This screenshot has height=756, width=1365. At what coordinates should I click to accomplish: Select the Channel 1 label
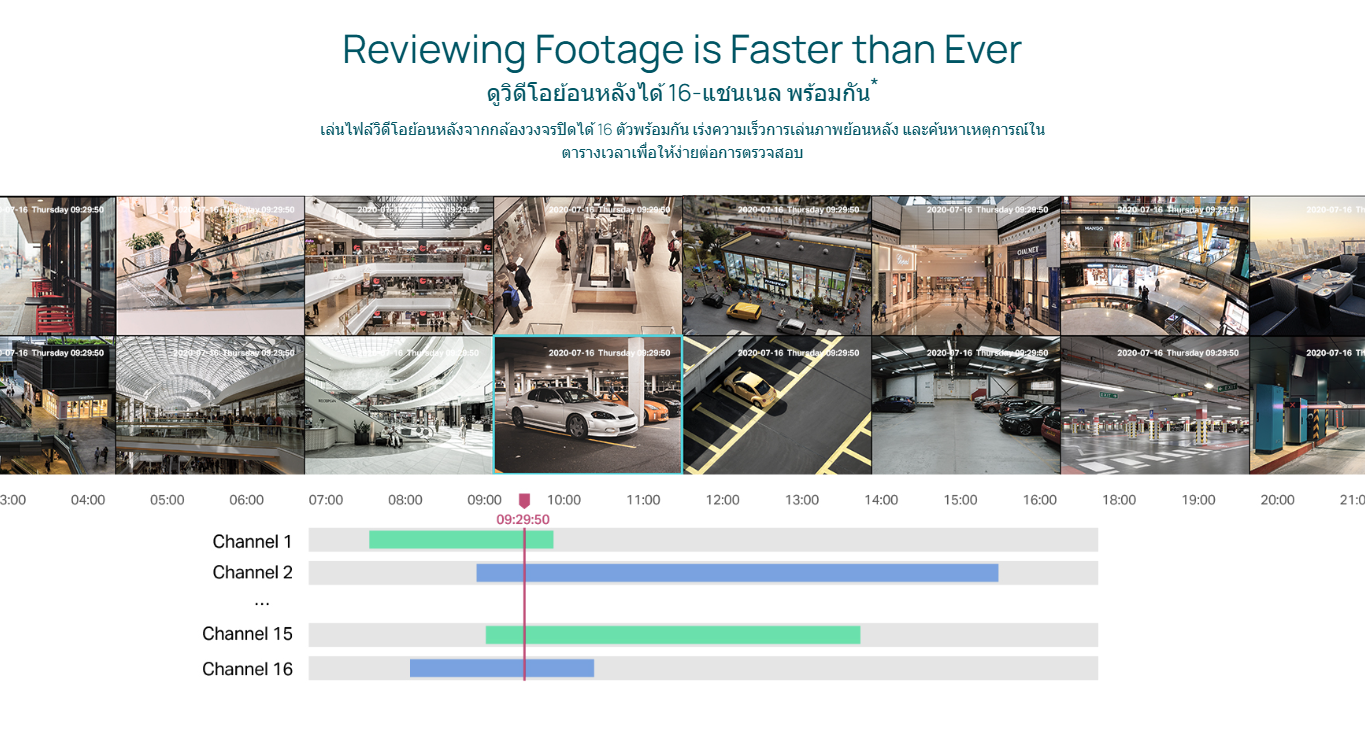point(252,542)
